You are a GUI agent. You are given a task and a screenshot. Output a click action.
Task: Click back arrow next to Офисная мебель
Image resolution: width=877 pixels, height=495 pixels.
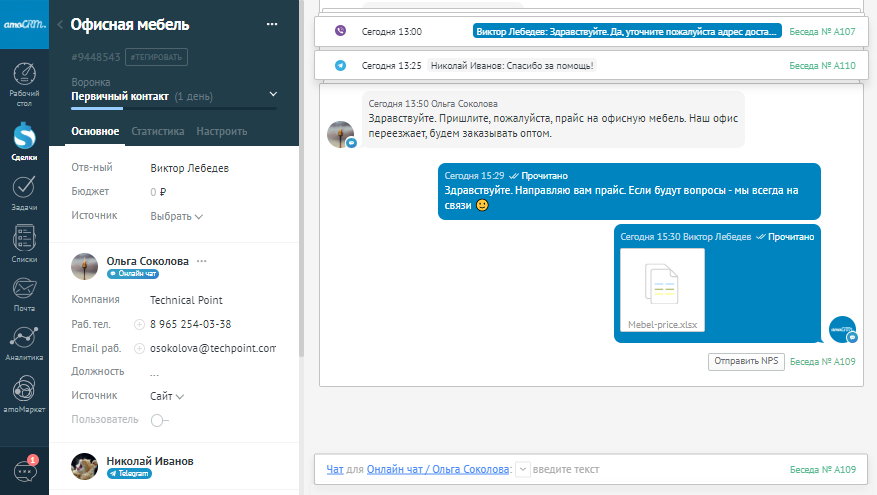pos(60,25)
